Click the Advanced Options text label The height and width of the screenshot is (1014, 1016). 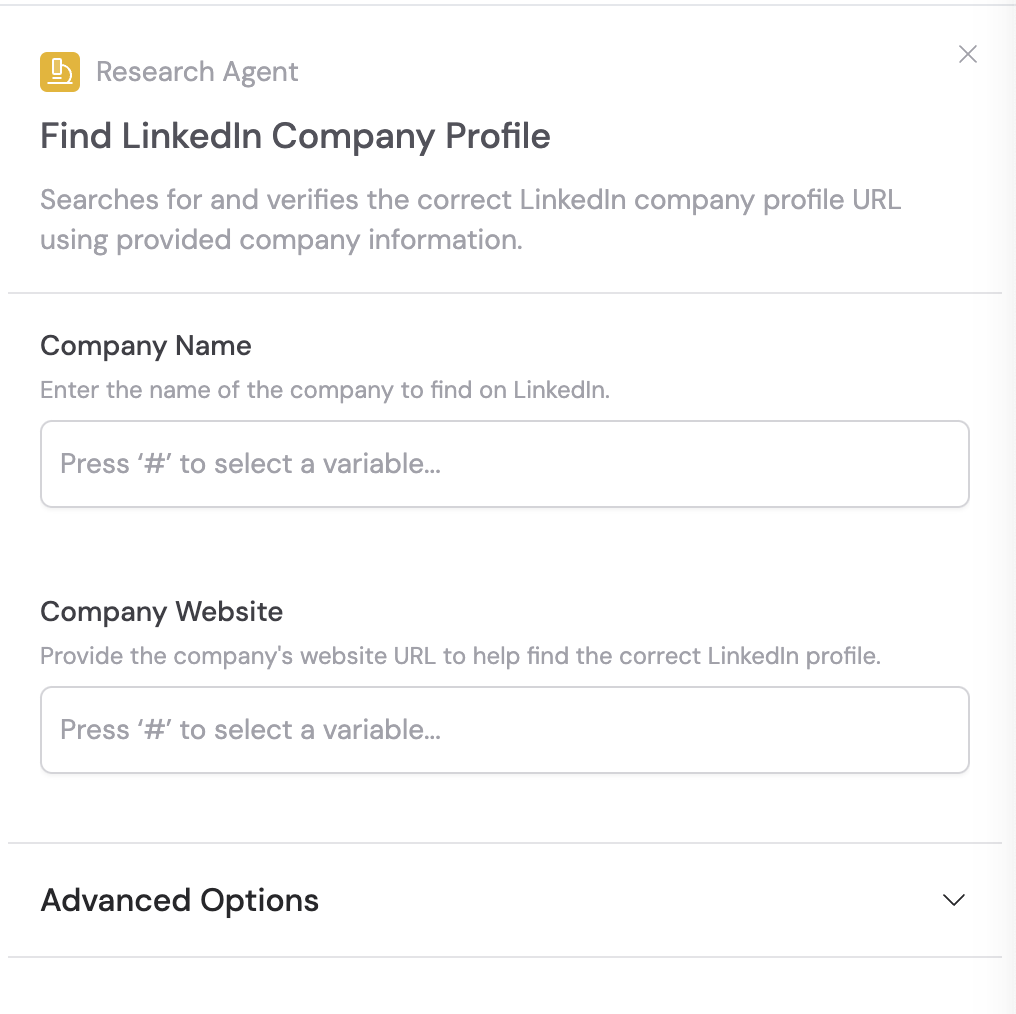pos(179,899)
